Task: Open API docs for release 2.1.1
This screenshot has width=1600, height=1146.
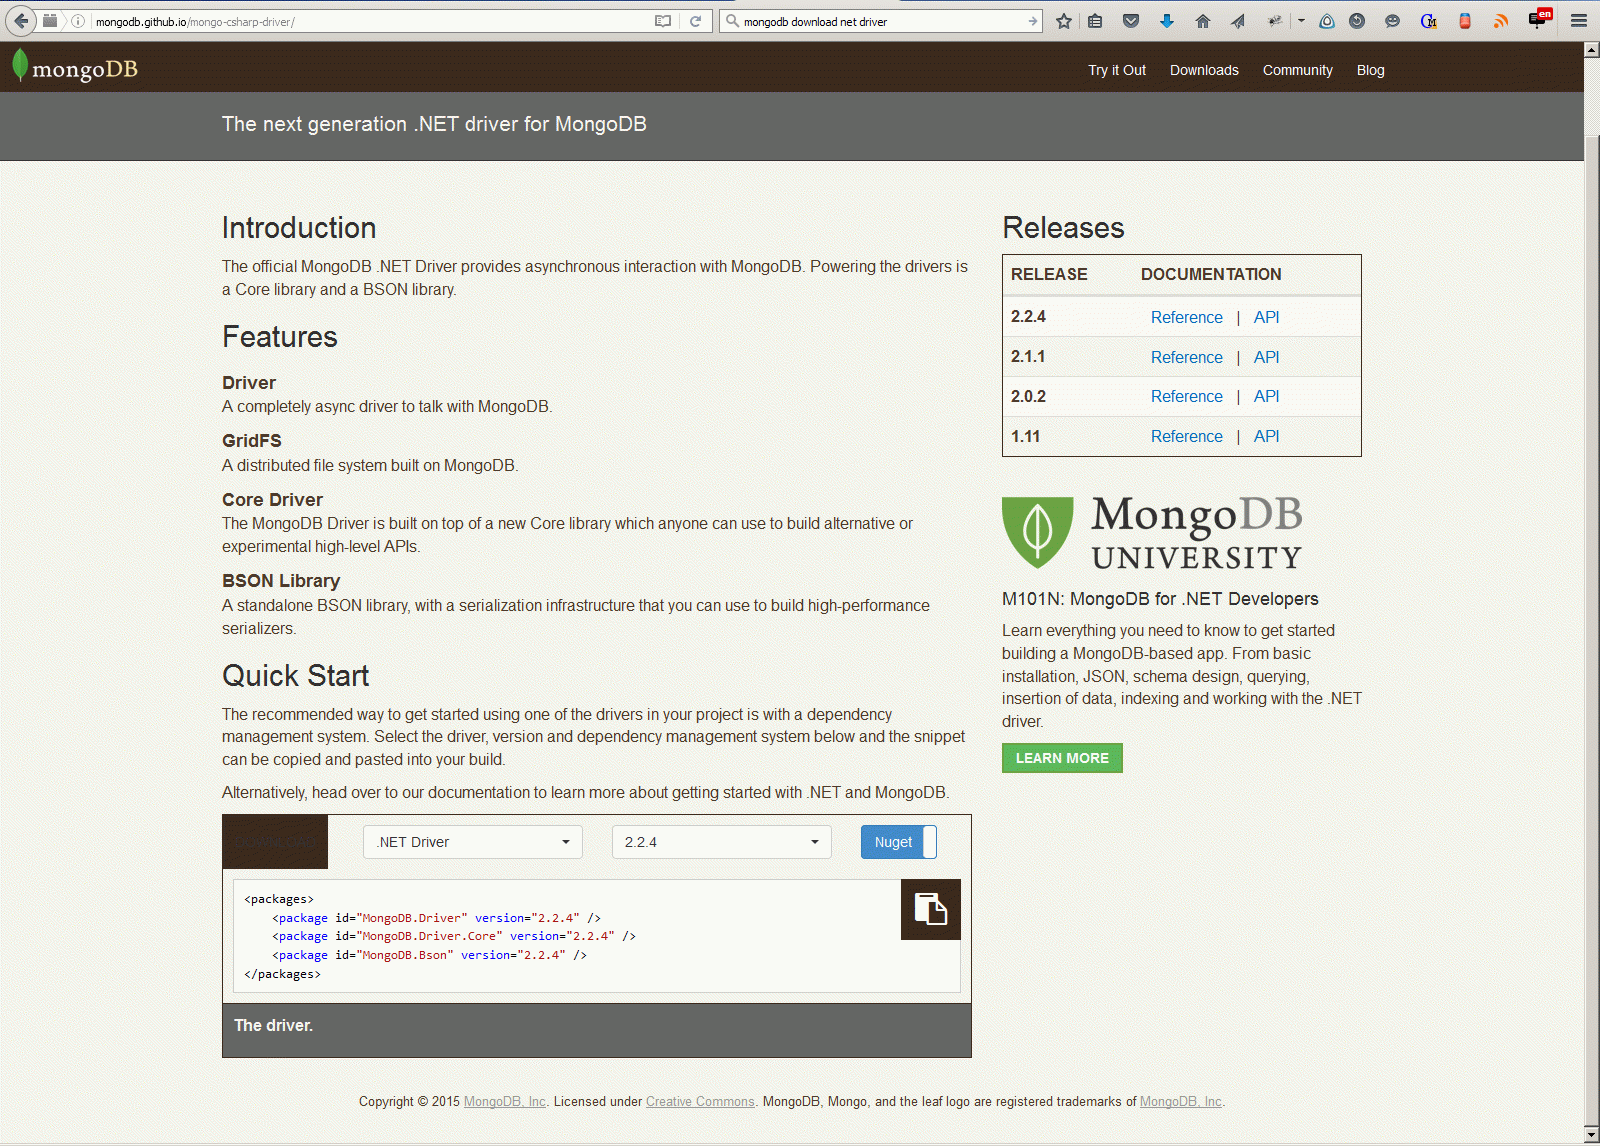Action: 1266,357
